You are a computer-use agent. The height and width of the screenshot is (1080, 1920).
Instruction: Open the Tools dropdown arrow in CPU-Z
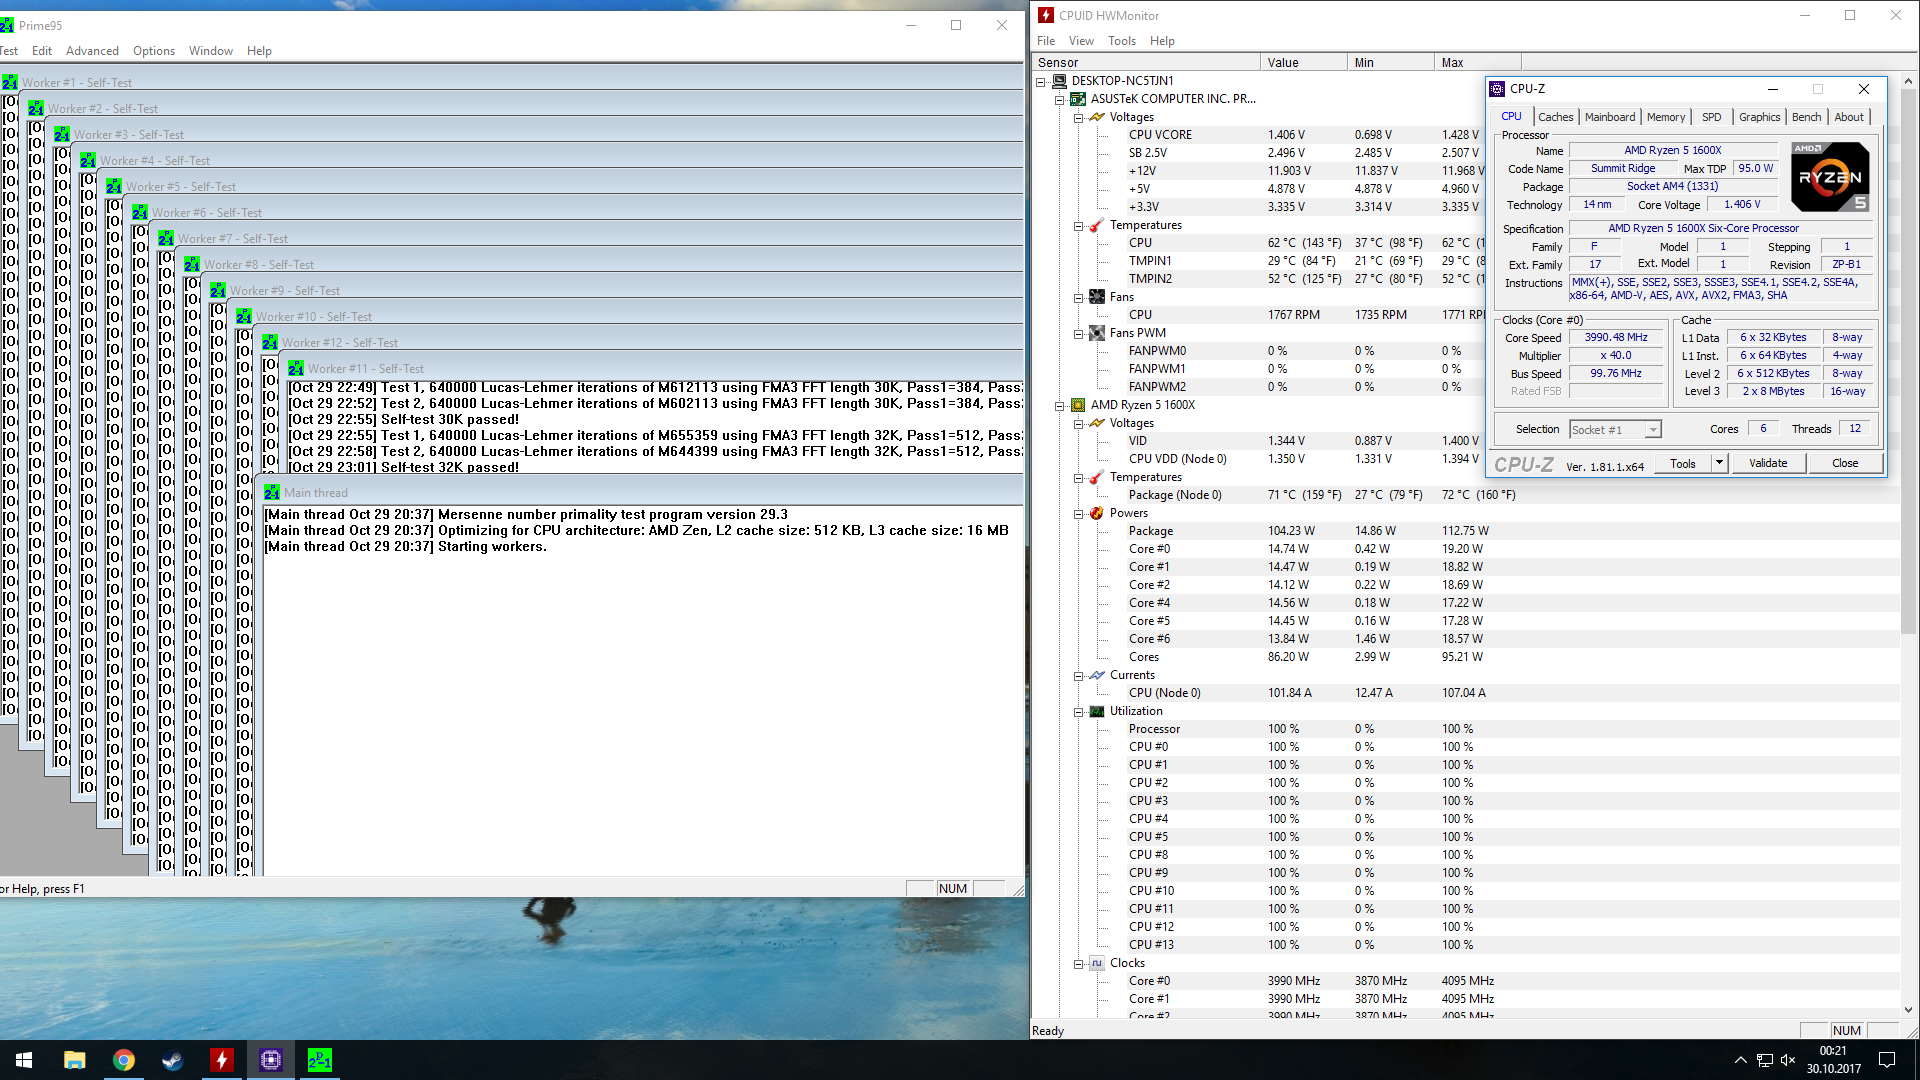[x=1719, y=463]
